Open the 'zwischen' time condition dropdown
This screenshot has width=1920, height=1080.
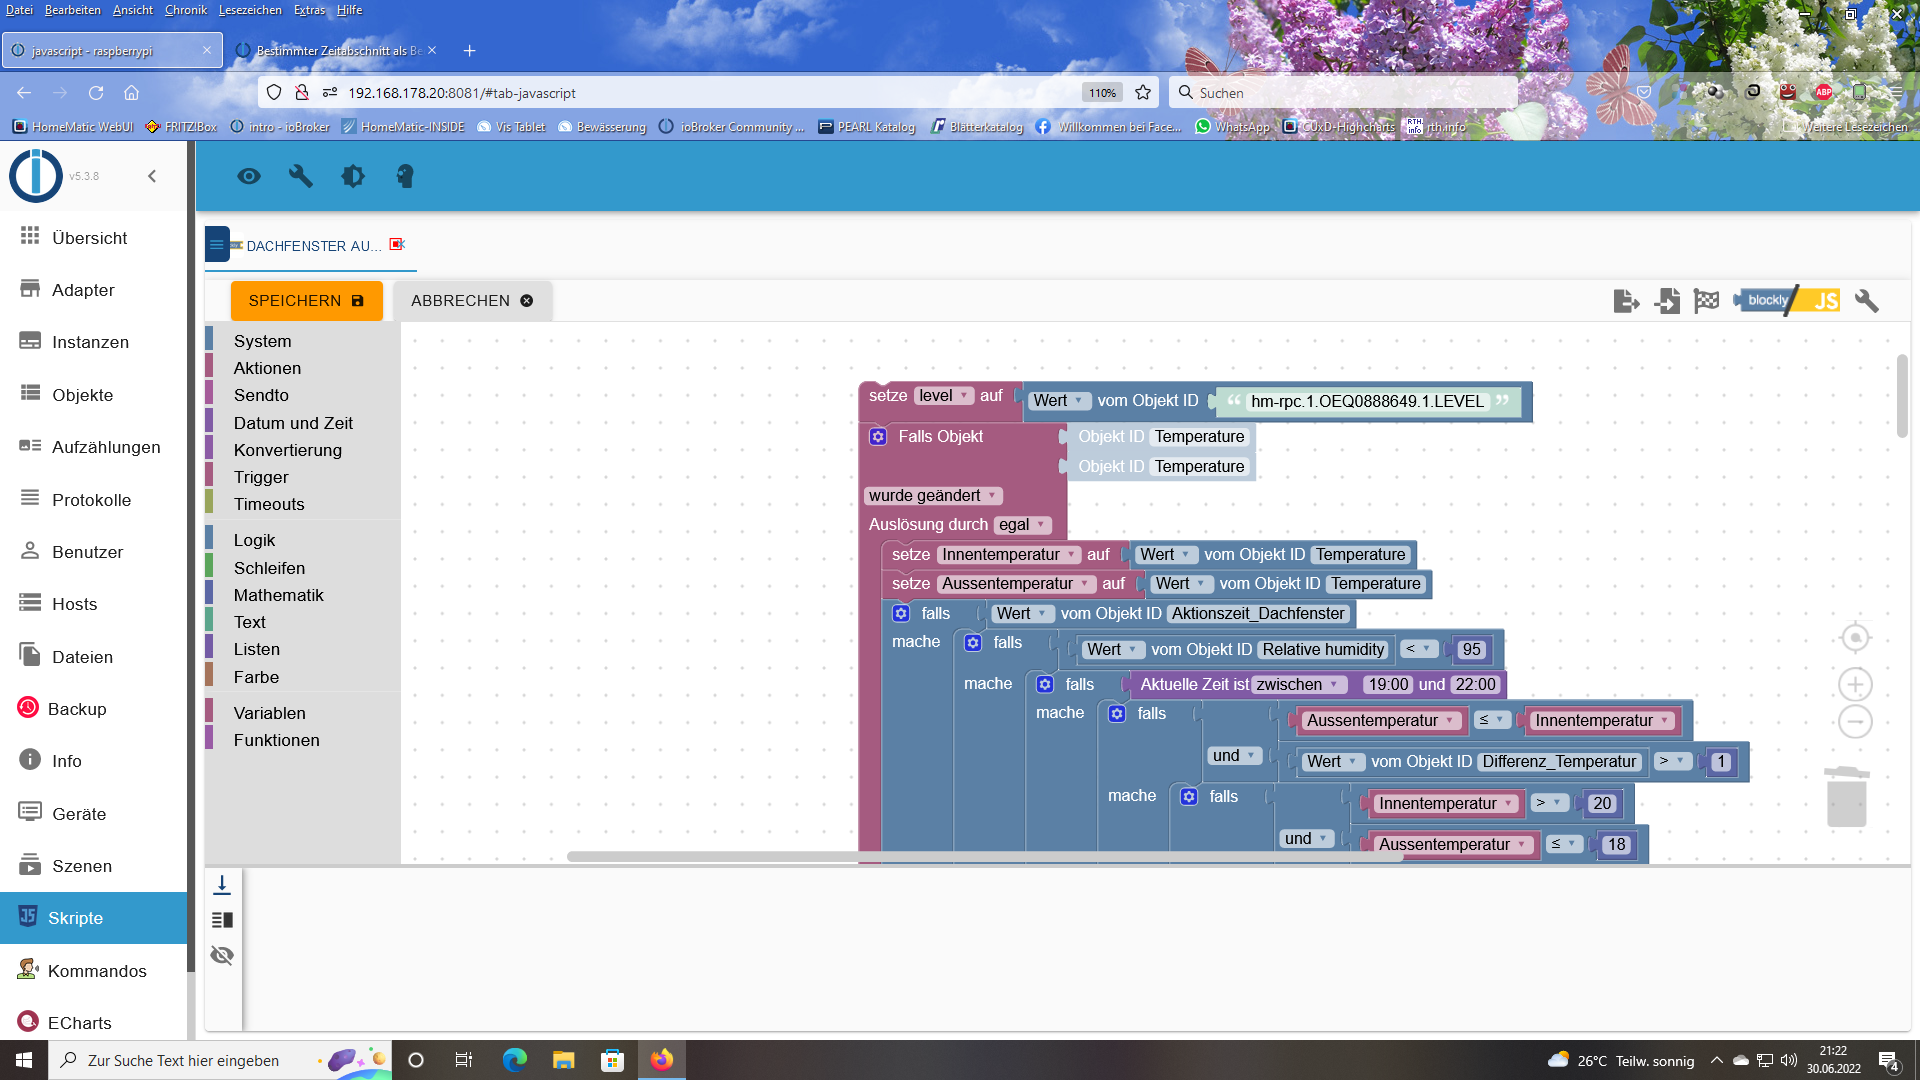(1297, 685)
